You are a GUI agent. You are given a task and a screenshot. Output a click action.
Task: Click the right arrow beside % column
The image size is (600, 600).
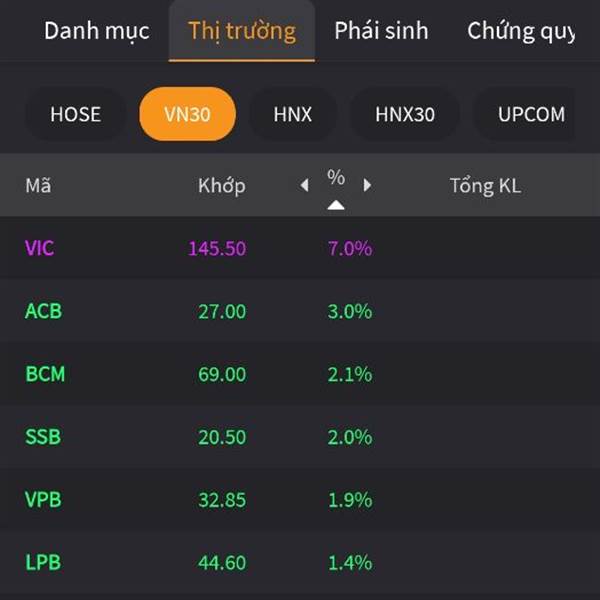coord(367,185)
